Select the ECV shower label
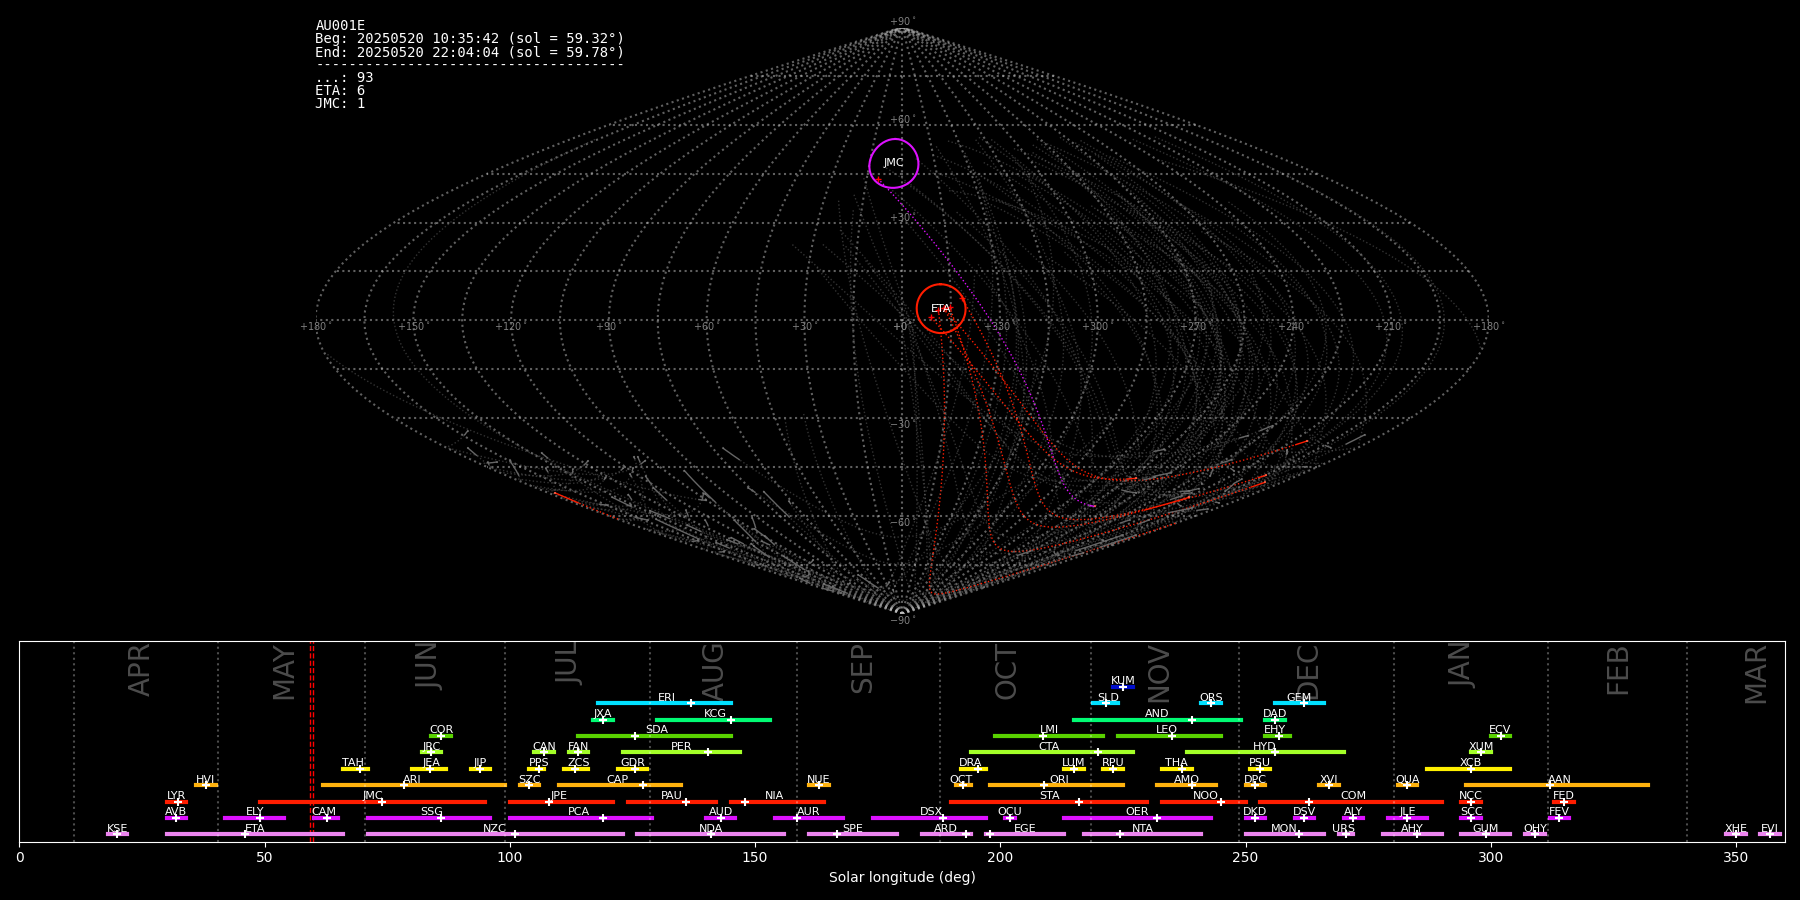 pyautogui.click(x=1500, y=730)
